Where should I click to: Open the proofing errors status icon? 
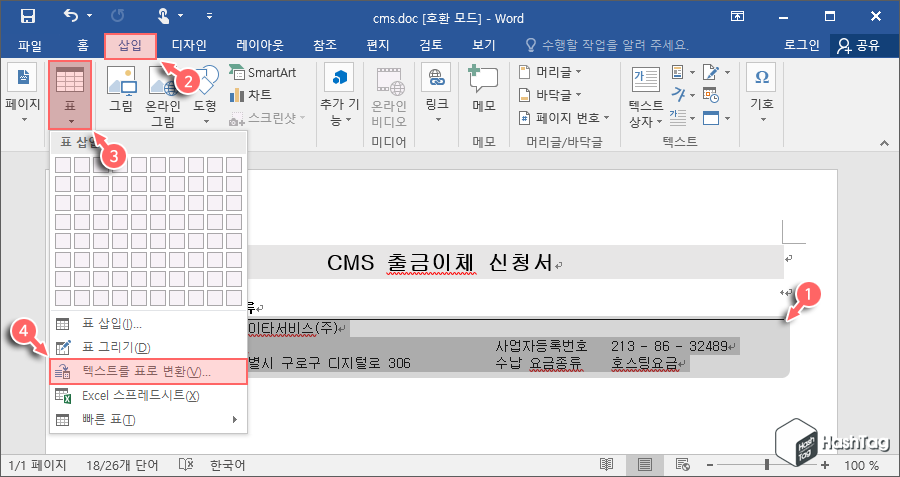click(186, 465)
